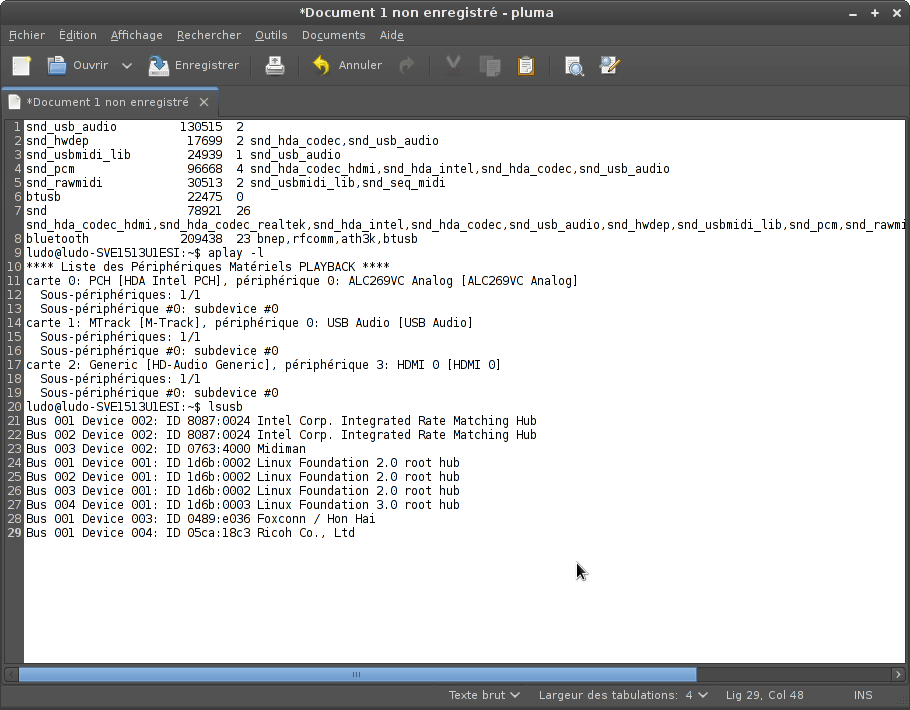Click the horizontal scrollbar right arrow
Viewport: 910px width, 710px height.
[898, 675]
